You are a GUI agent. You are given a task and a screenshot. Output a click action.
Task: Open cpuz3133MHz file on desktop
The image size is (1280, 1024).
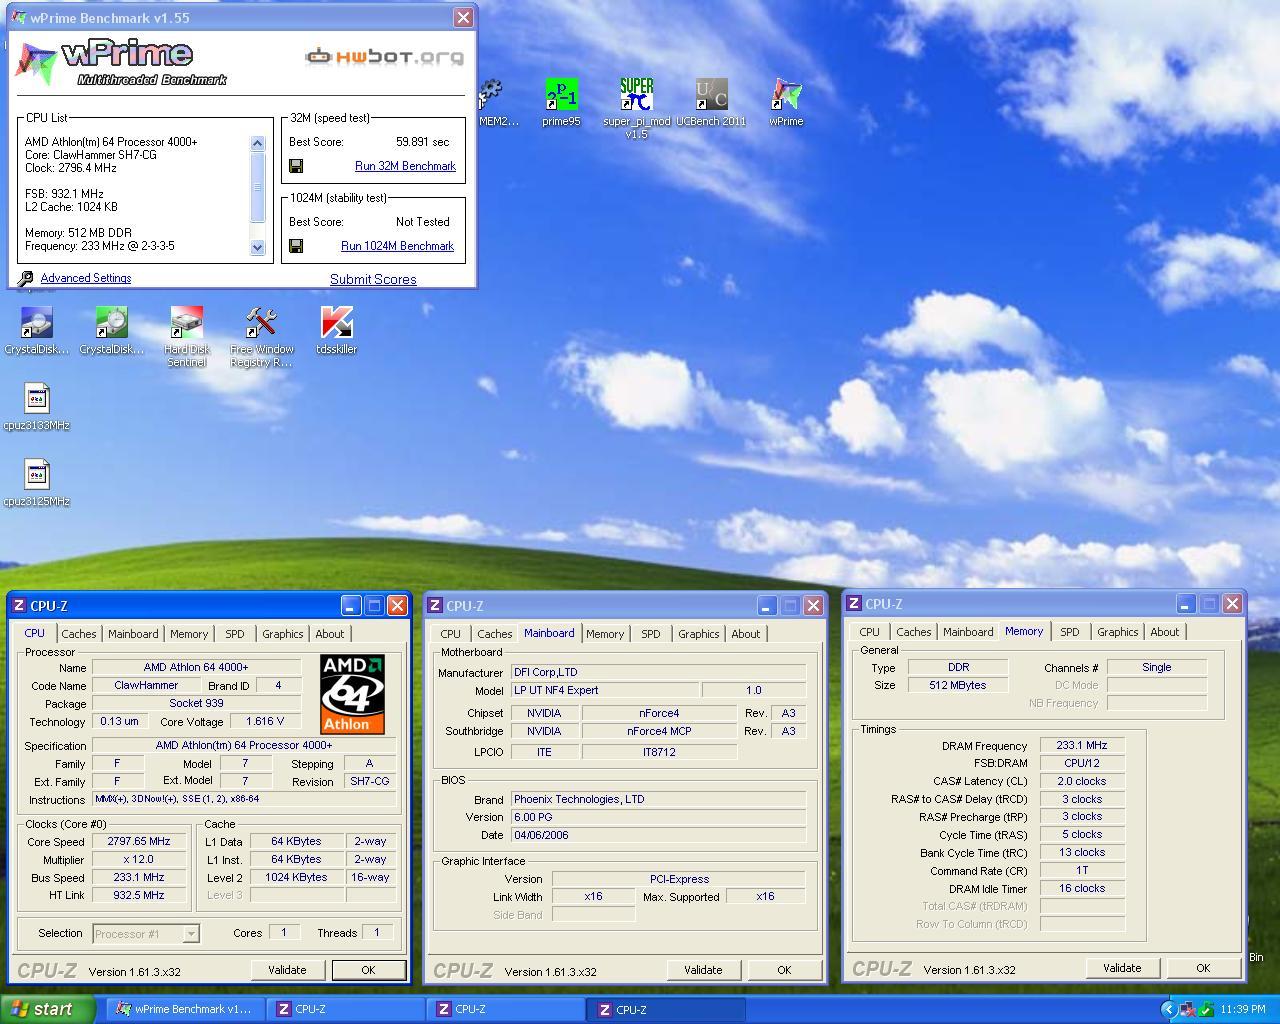(x=37, y=399)
